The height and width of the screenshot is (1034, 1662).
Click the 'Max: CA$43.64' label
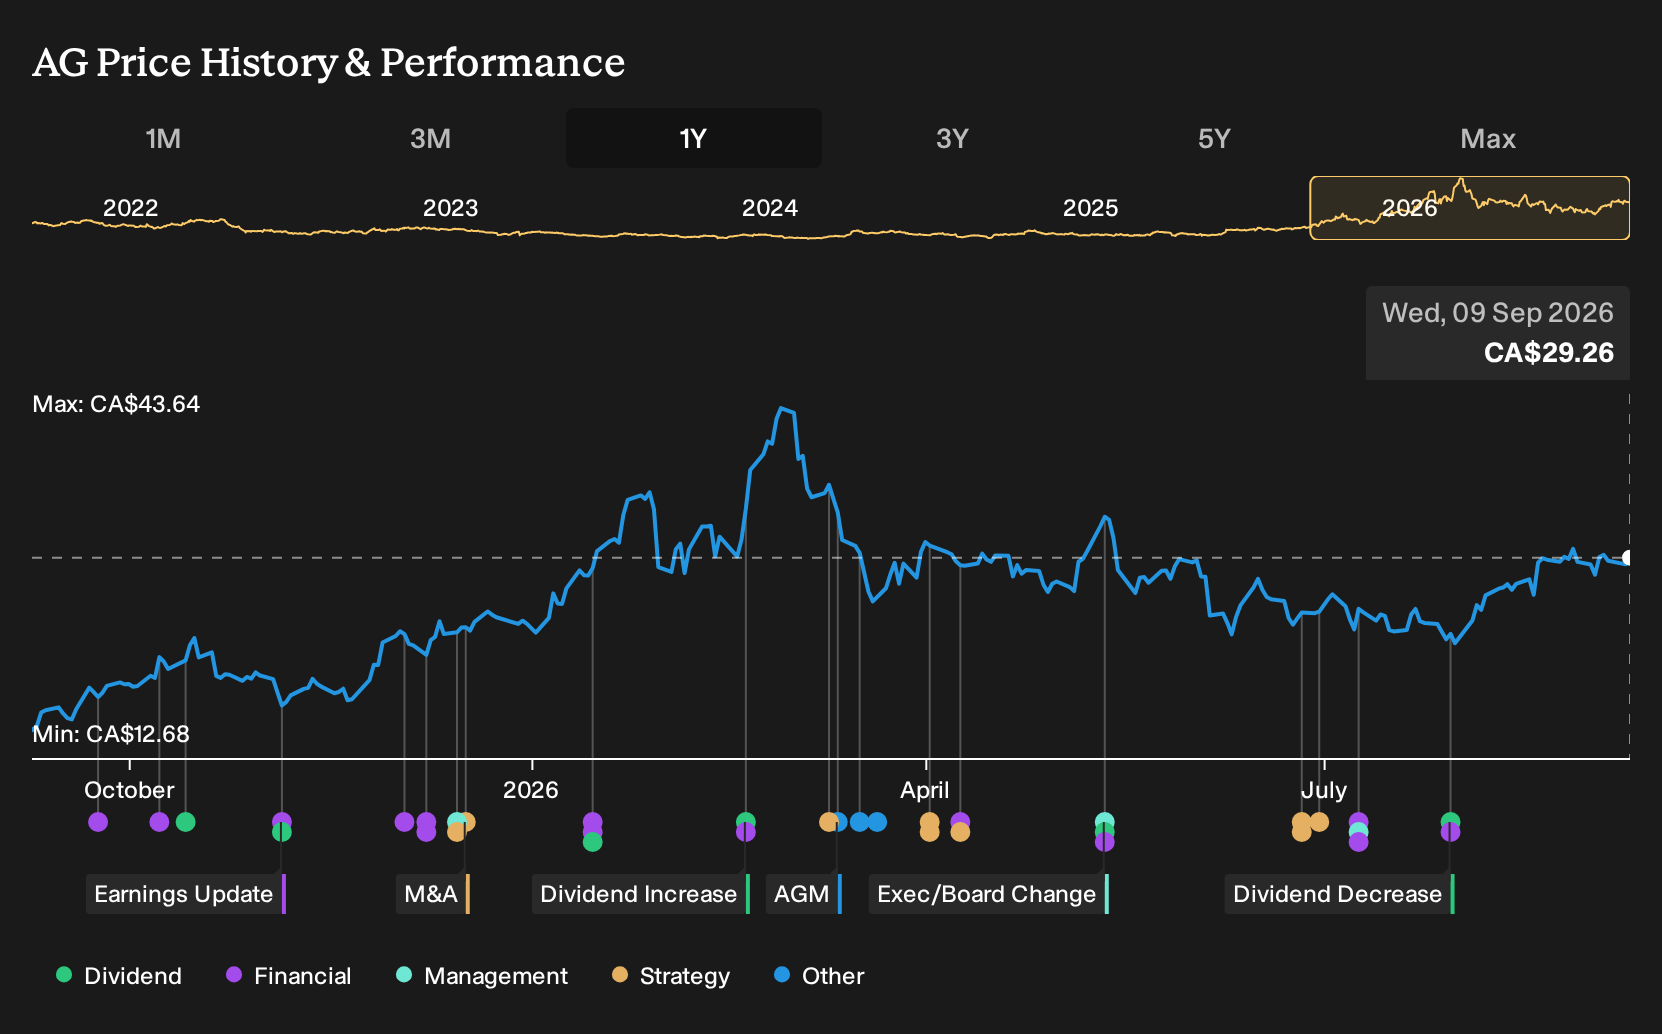pyautogui.click(x=116, y=404)
